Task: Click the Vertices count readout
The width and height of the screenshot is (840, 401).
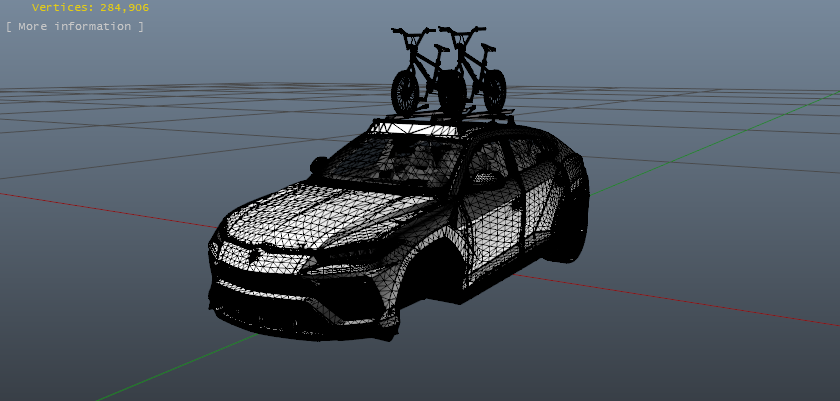Action: point(90,7)
